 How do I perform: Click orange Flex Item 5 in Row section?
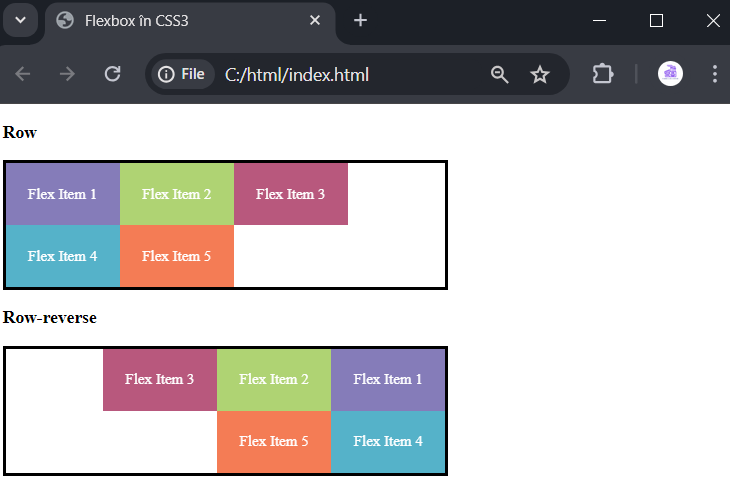(177, 256)
